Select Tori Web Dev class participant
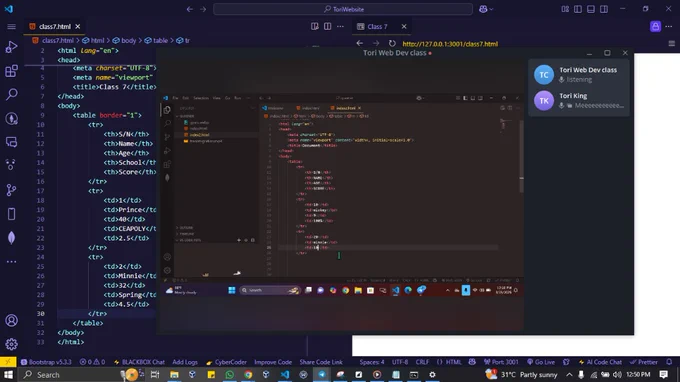The image size is (680, 382). 579,75
